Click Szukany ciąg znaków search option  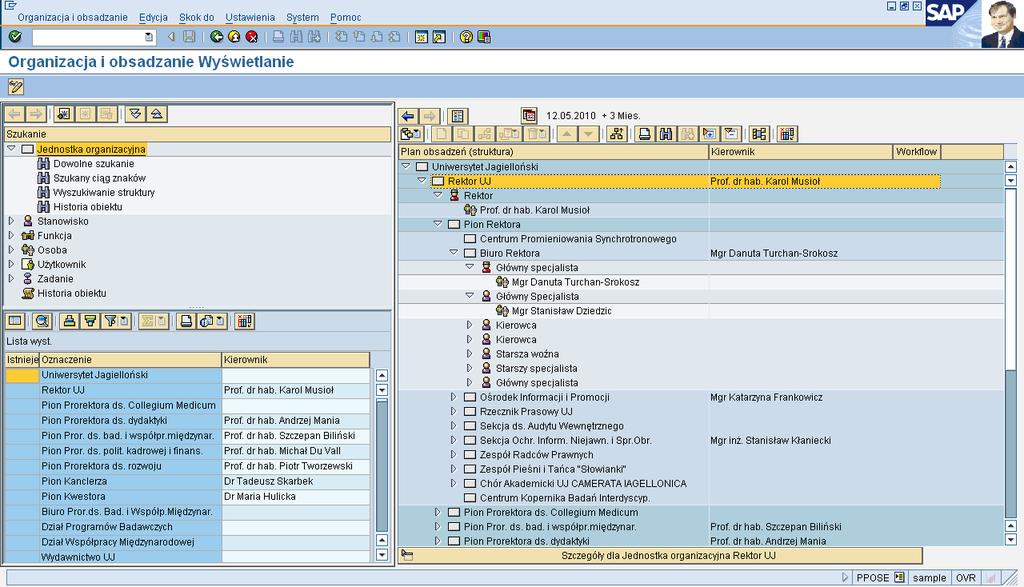[99, 178]
